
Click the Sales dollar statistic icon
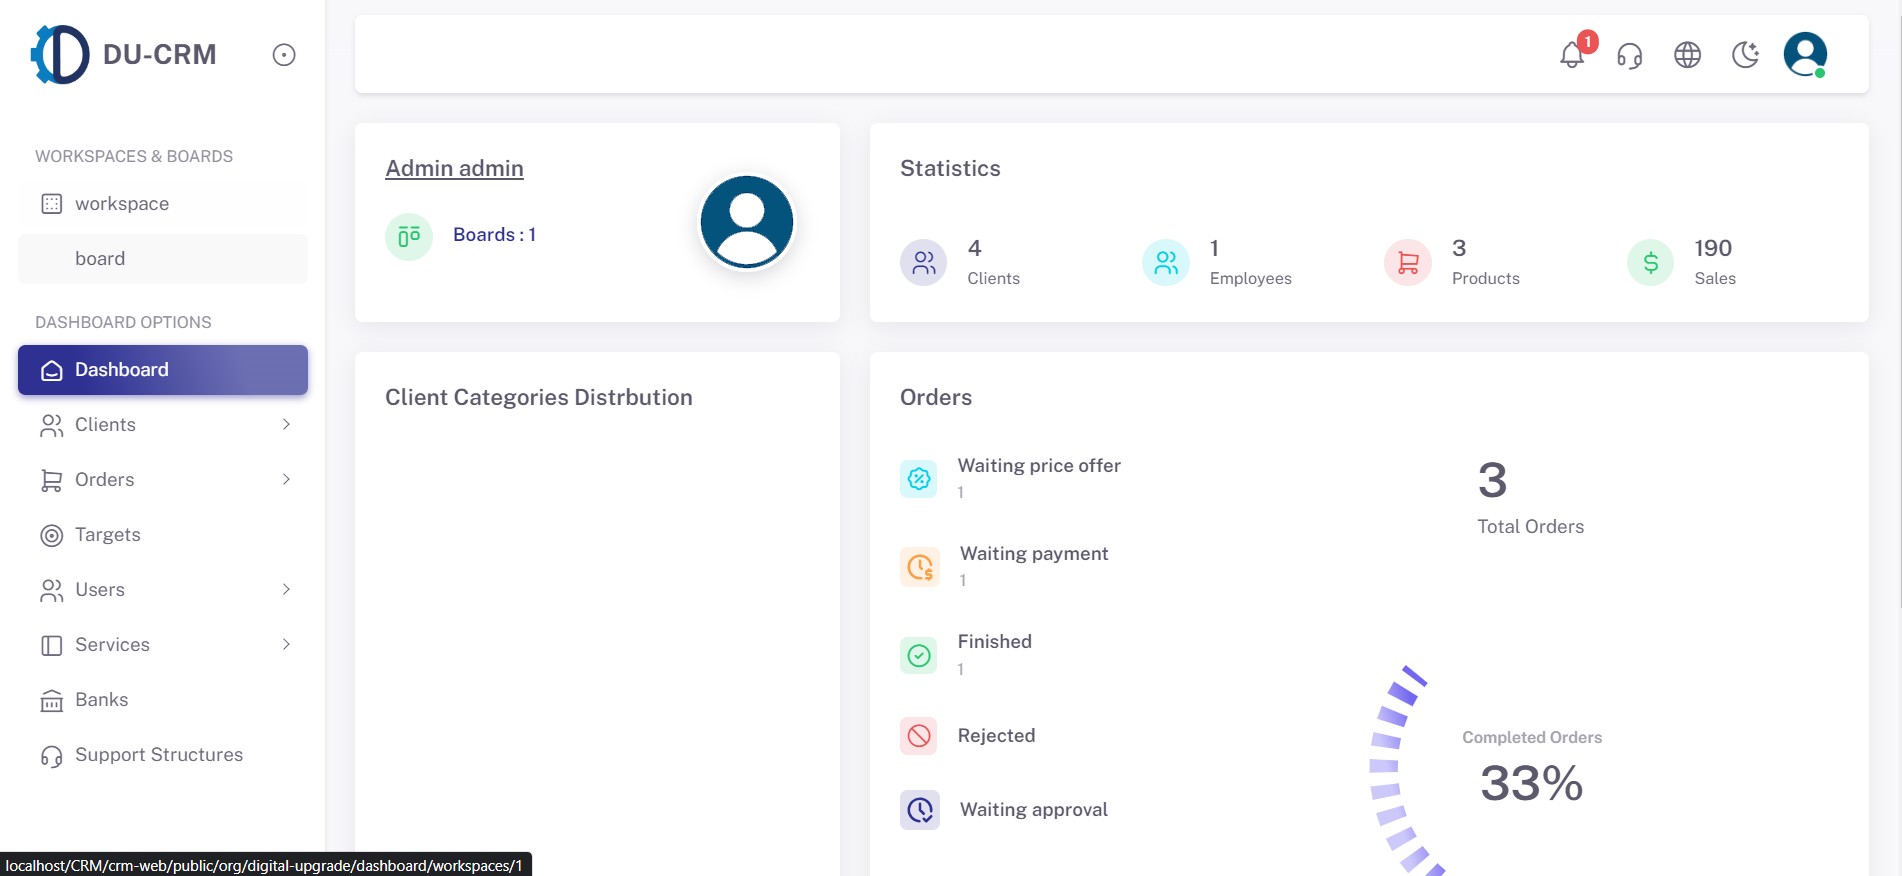(1651, 263)
